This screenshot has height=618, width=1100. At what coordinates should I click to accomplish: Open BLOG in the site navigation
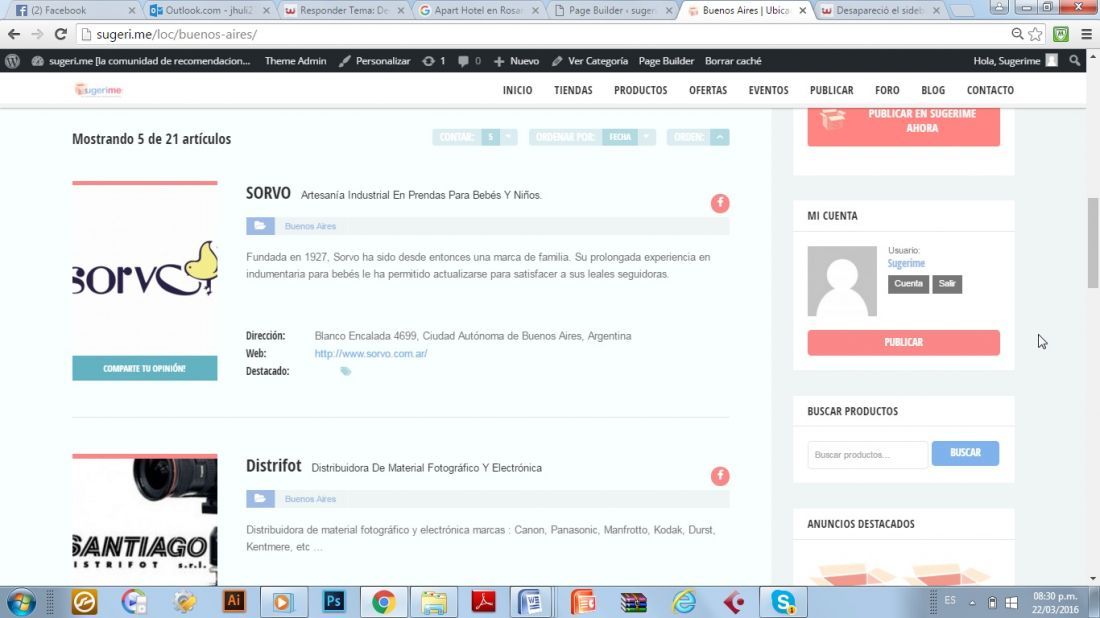(933, 90)
